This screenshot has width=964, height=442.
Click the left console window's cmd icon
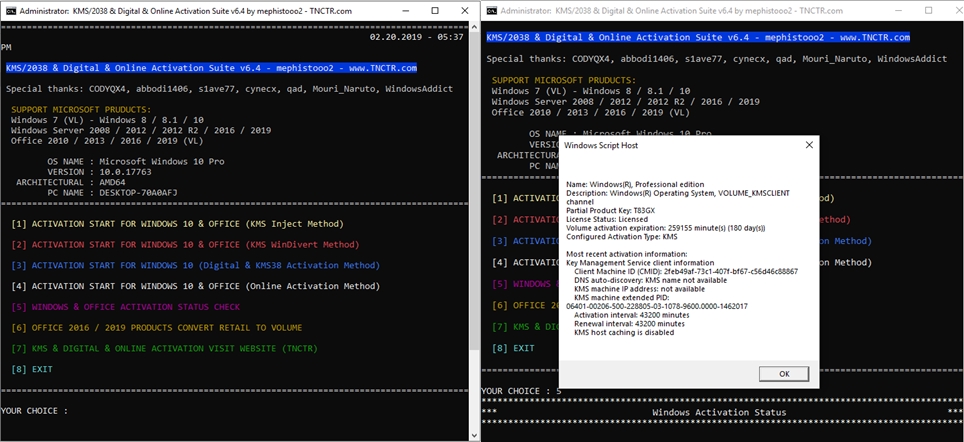[10, 10]
